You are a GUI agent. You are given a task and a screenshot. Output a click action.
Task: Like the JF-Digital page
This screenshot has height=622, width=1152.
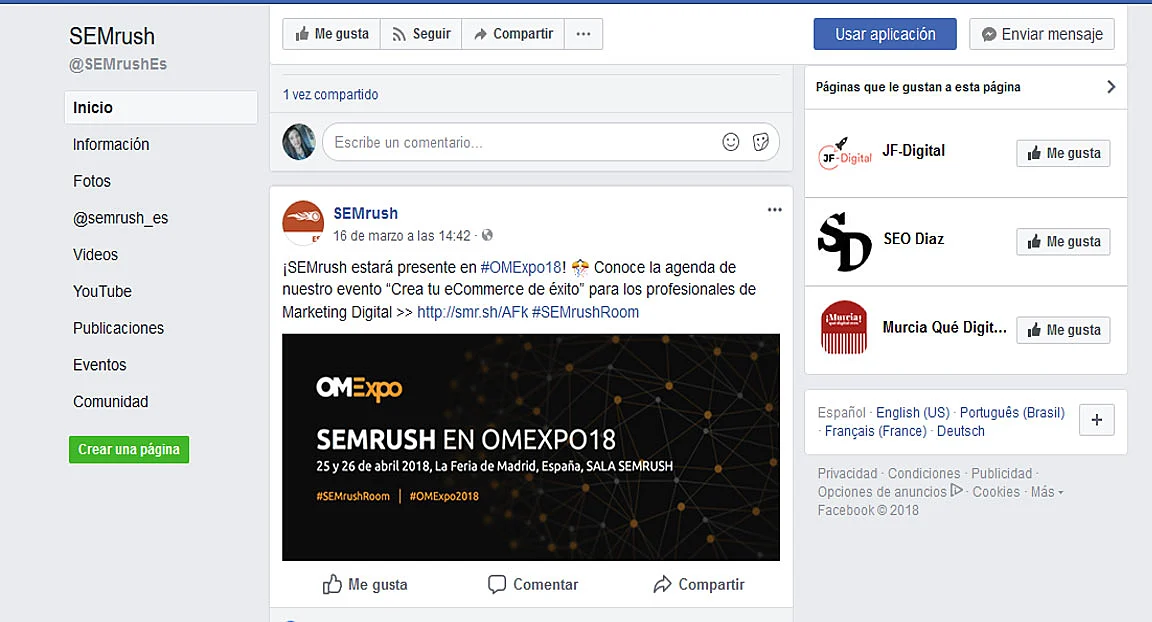click(x=1063, y=153)
